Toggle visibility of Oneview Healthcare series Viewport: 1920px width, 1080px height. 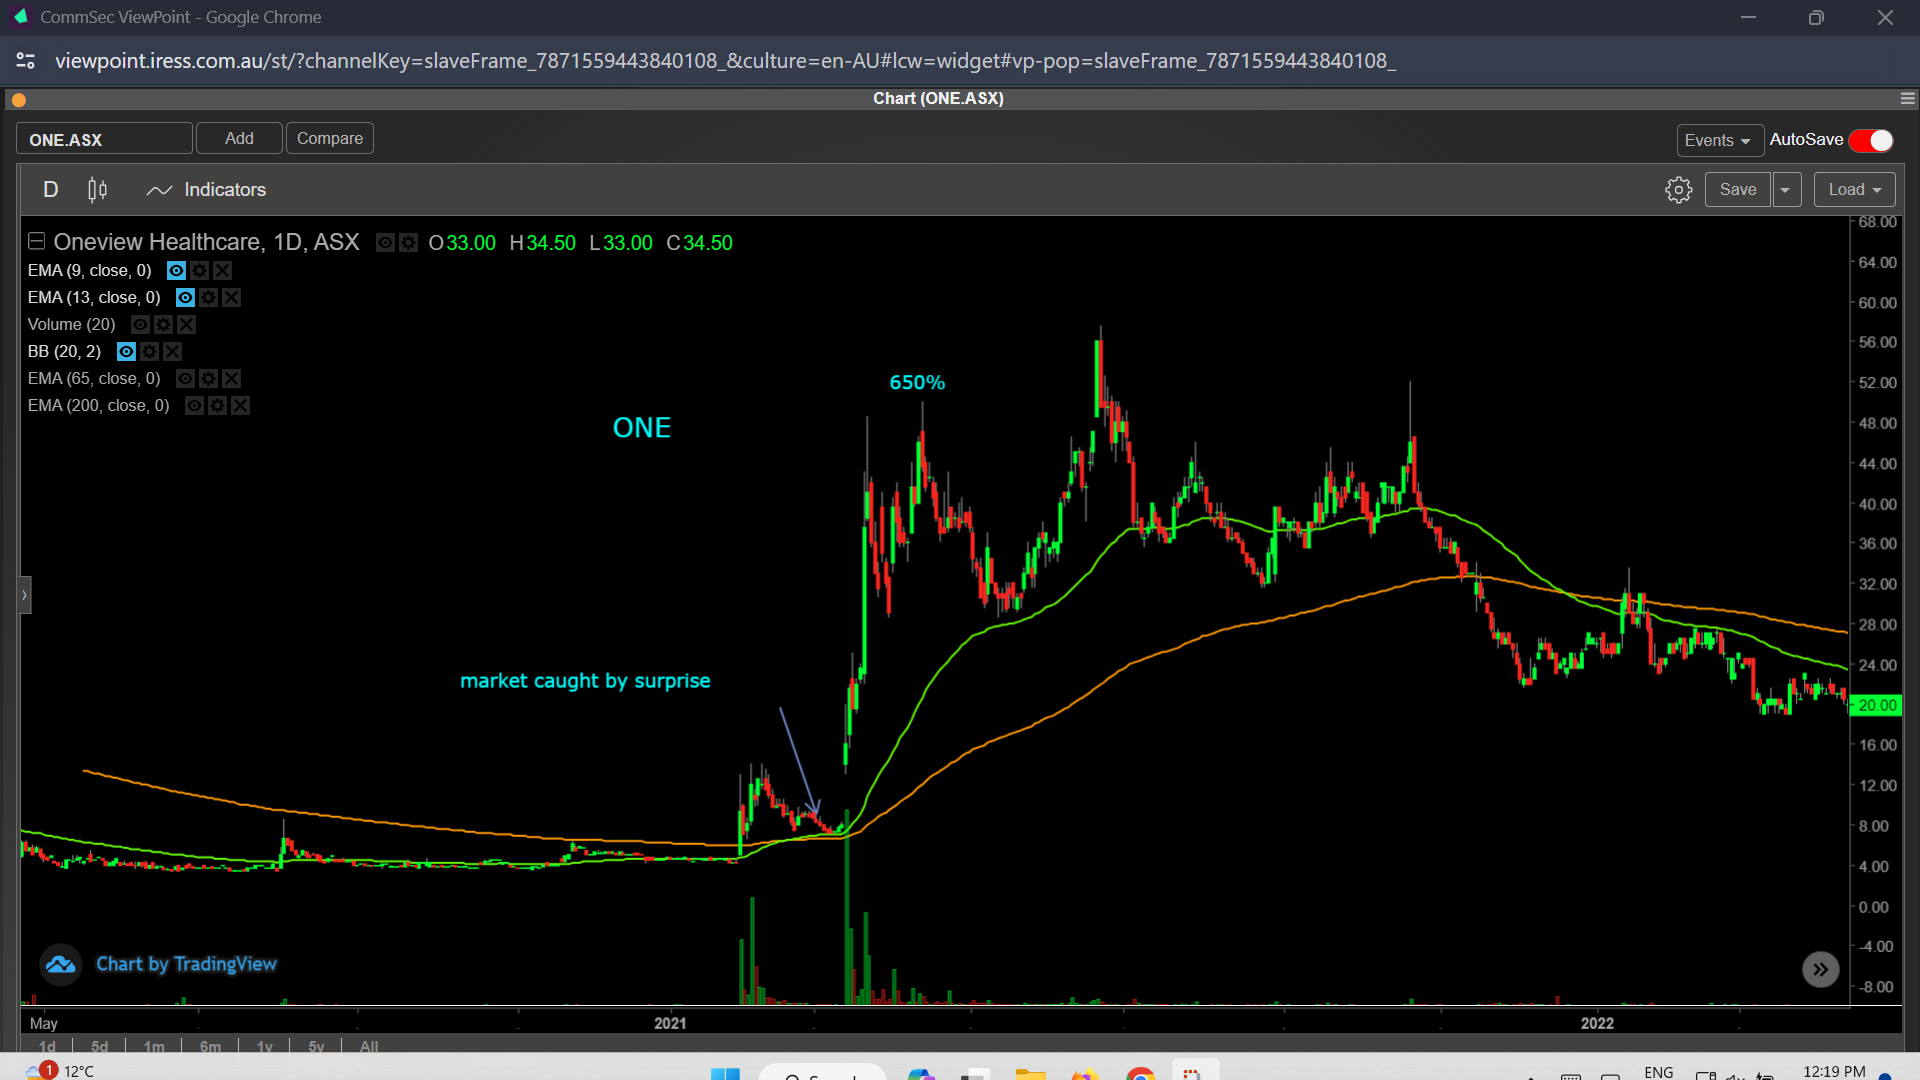click(x=385, y=242)
